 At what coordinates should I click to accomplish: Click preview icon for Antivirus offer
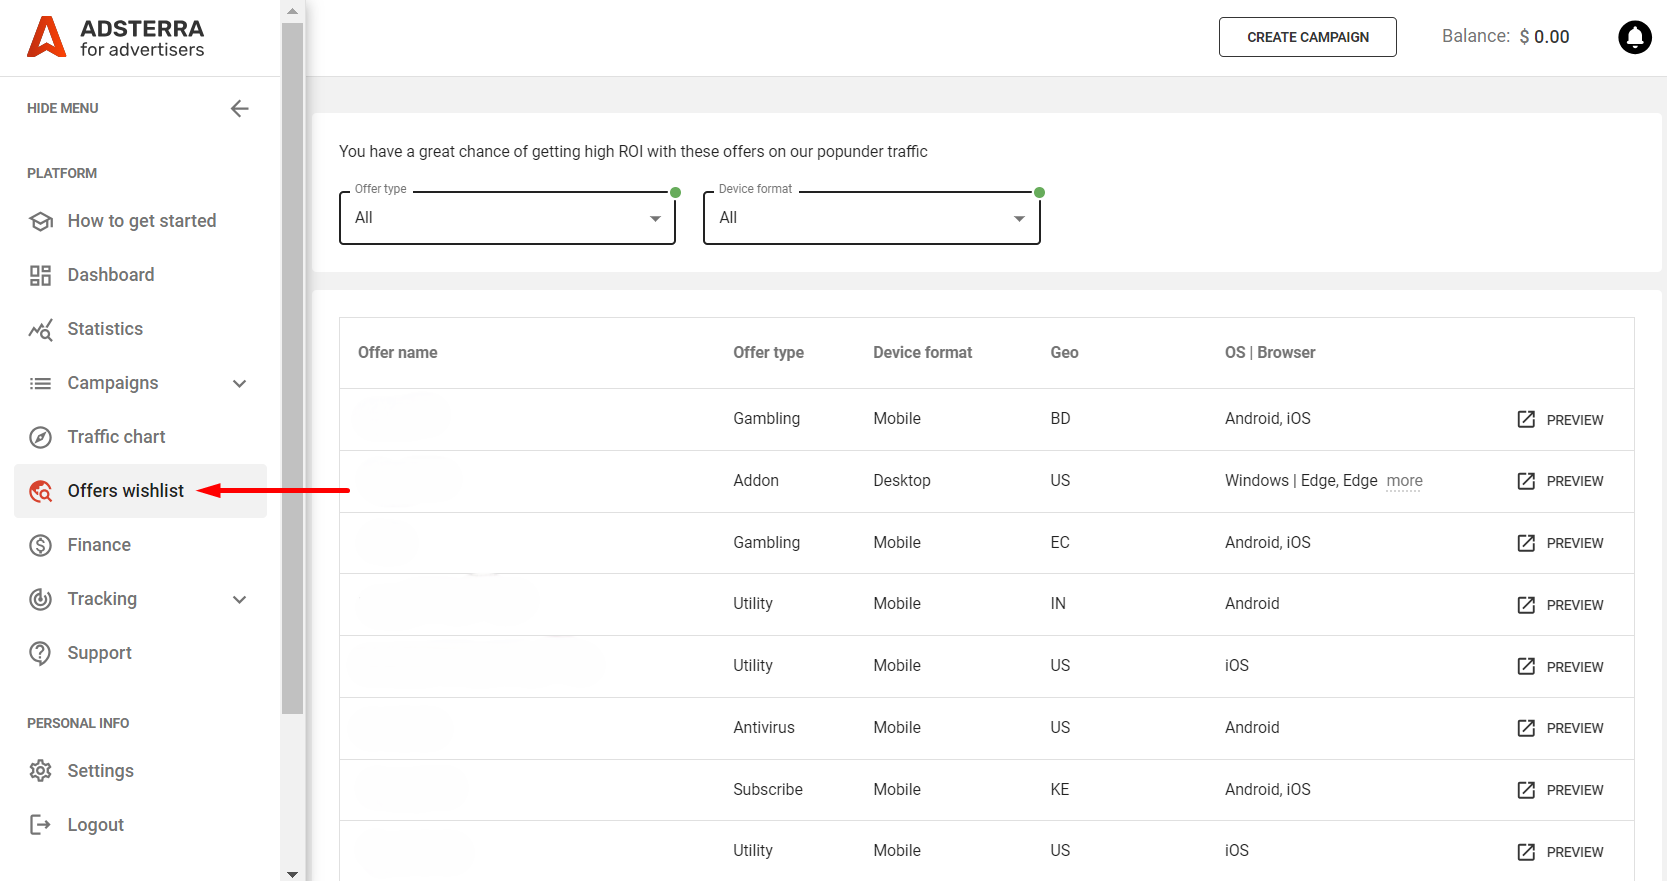(x=1526, y=728)
